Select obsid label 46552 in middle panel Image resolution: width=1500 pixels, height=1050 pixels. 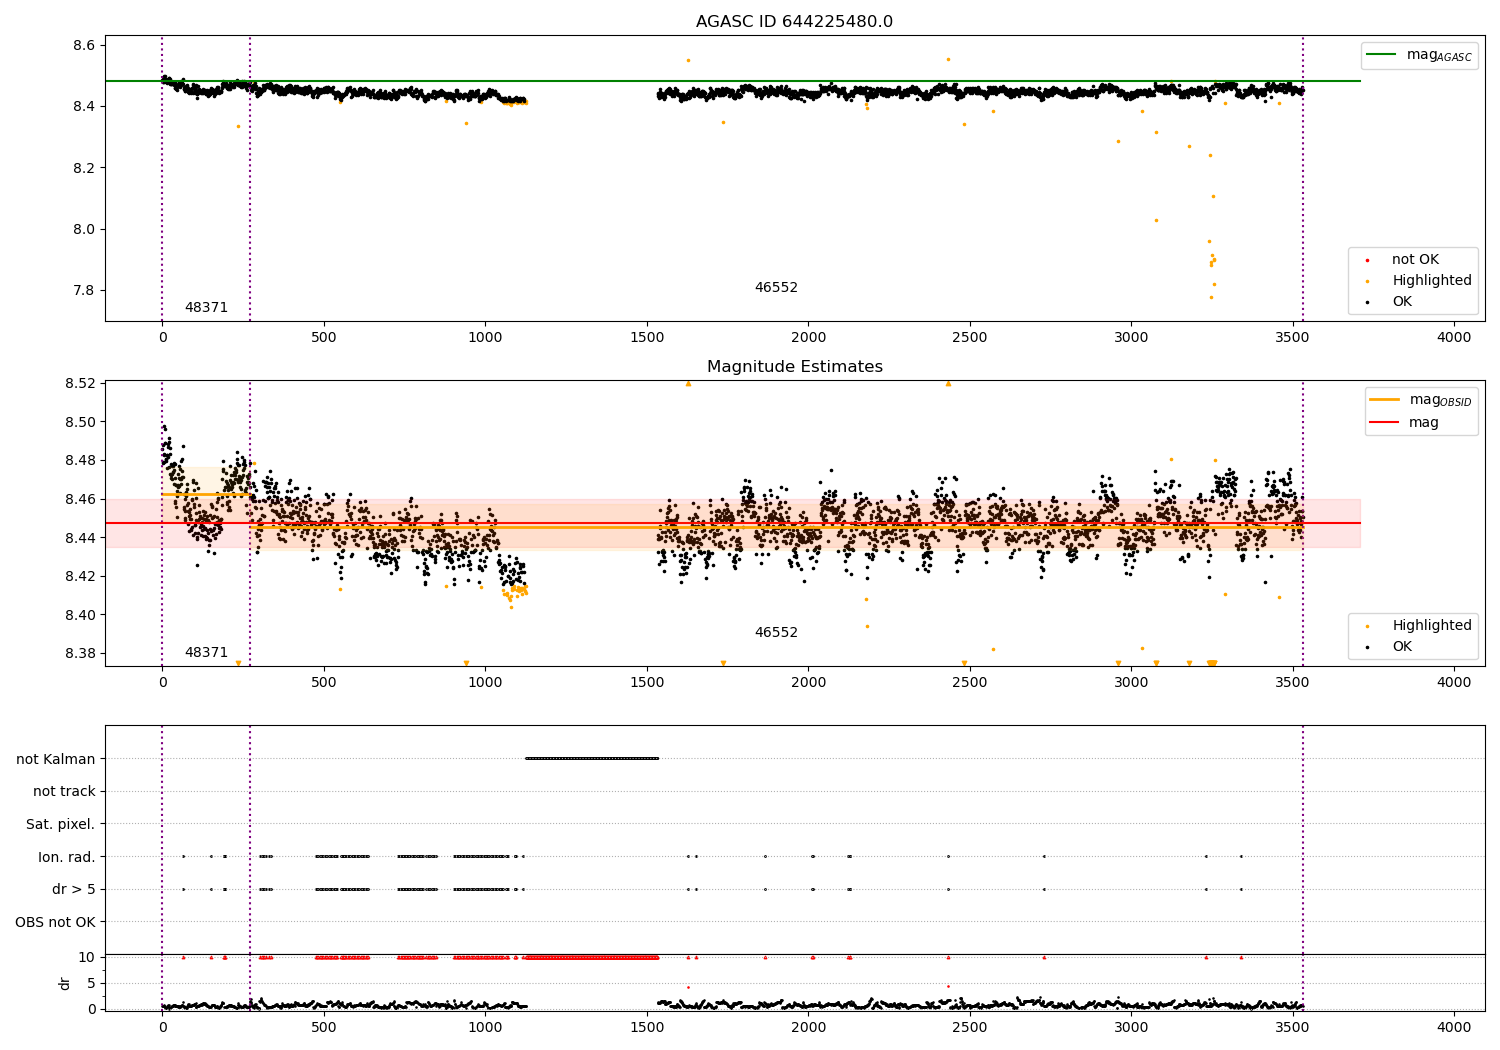coord(776,633)
